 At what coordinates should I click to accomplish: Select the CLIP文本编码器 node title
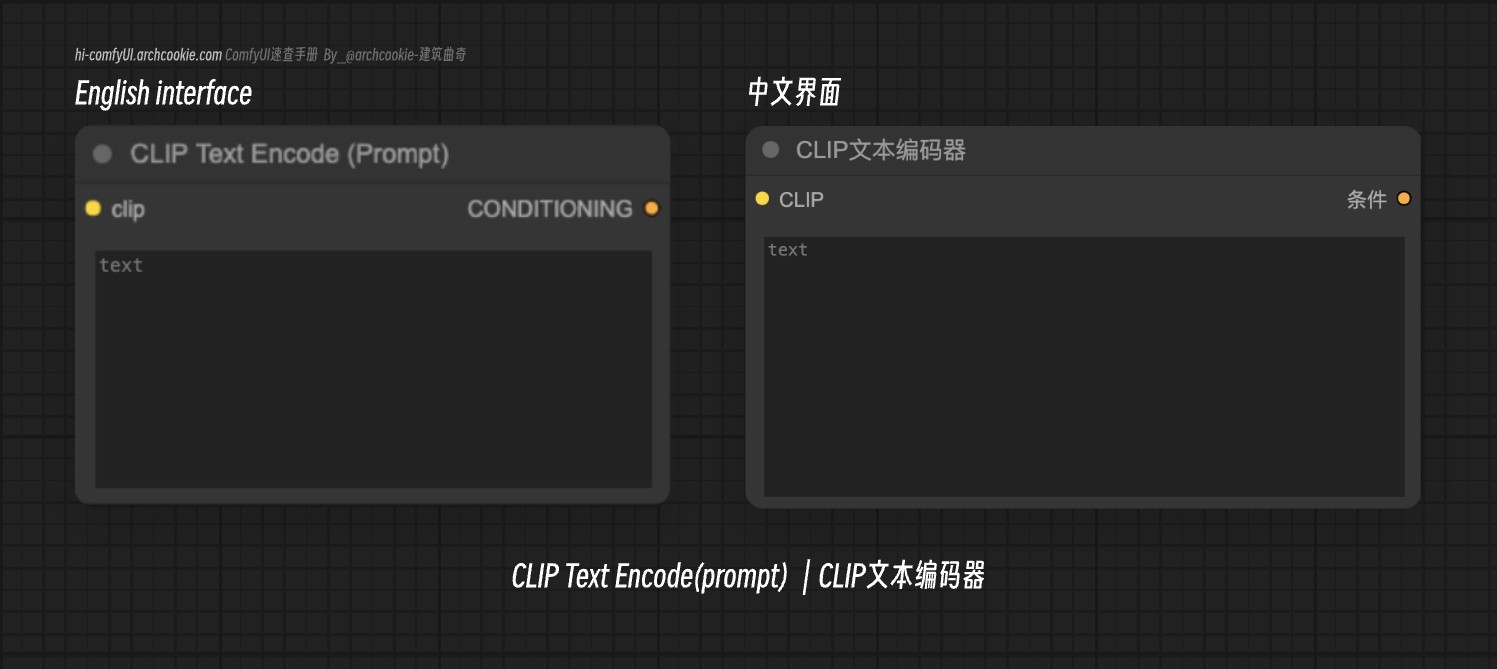click(881, 150)
